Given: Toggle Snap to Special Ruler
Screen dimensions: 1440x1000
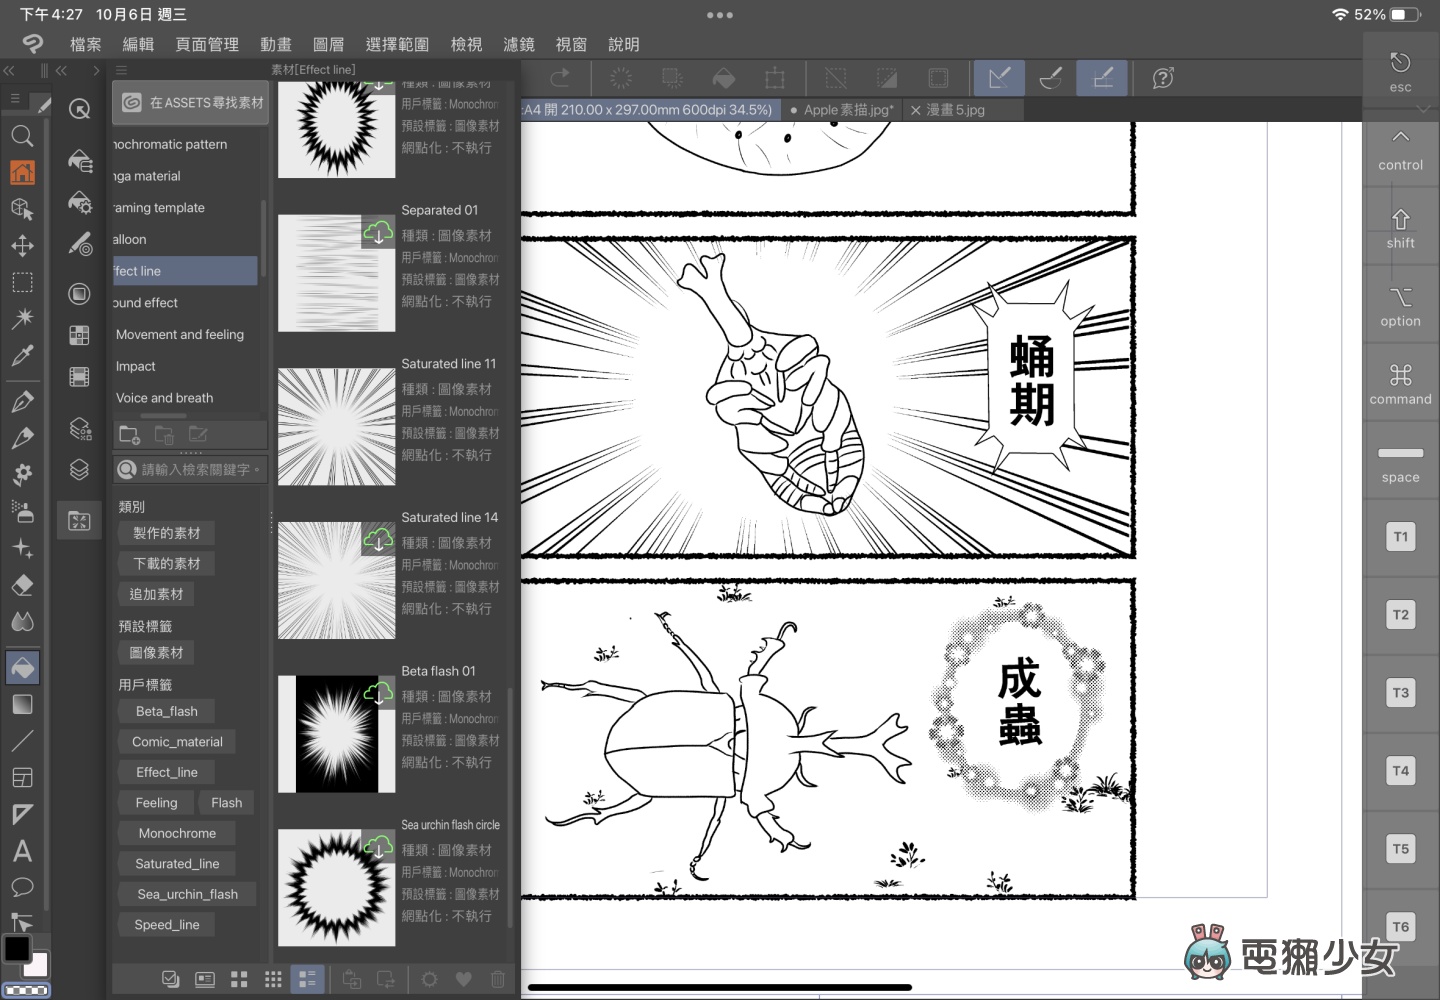Looking at the screenshot, I should [x=1051, y=78].
